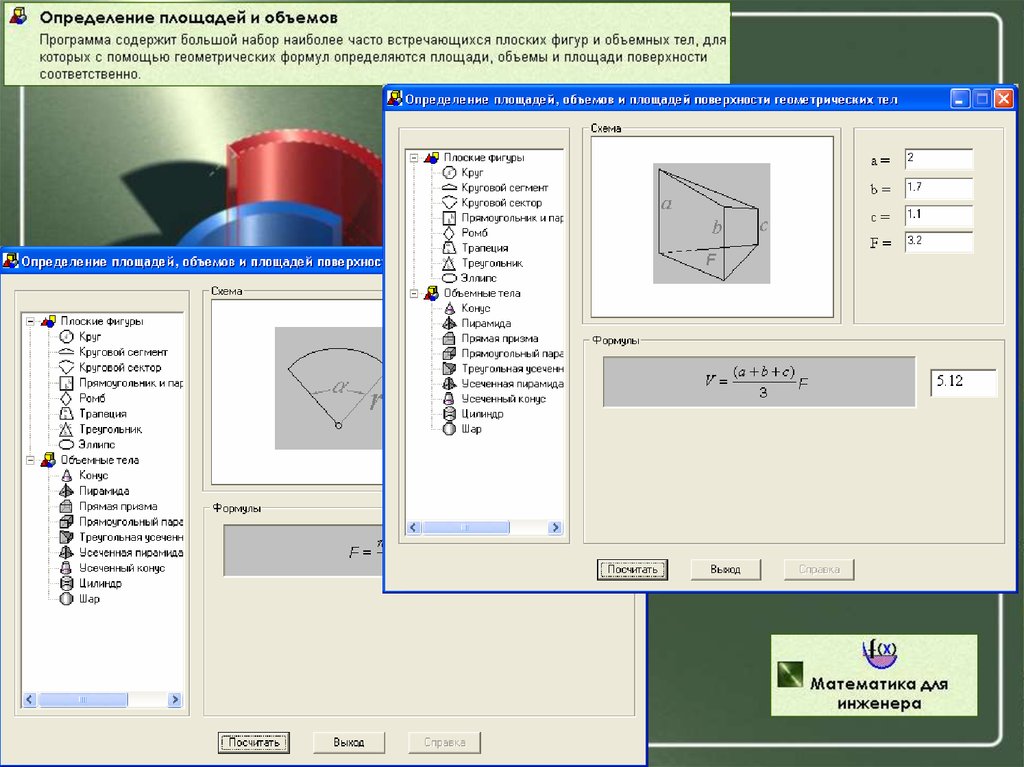The image size is (1024, 767).
Task: Select the Пирамида icon in front window tree
Action: (449, 324)
